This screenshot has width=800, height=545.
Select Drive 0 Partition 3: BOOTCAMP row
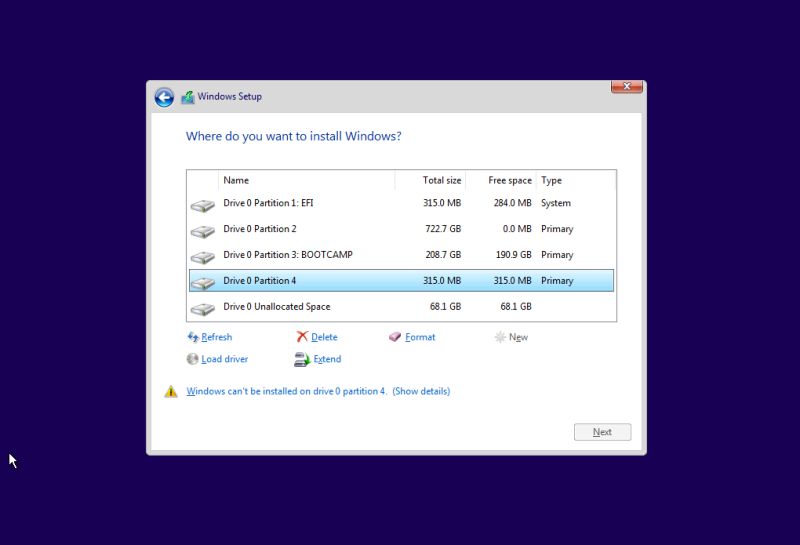point(401,255)
